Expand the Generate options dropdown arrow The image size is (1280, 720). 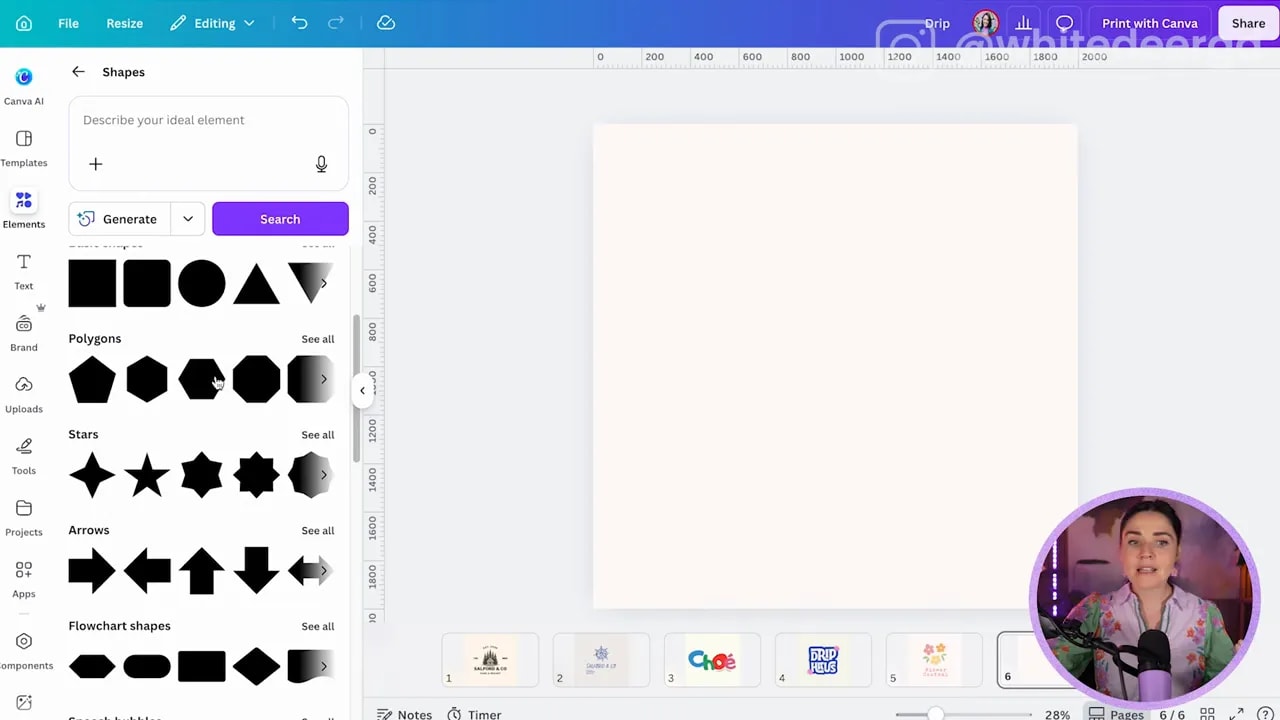point(188,219)
